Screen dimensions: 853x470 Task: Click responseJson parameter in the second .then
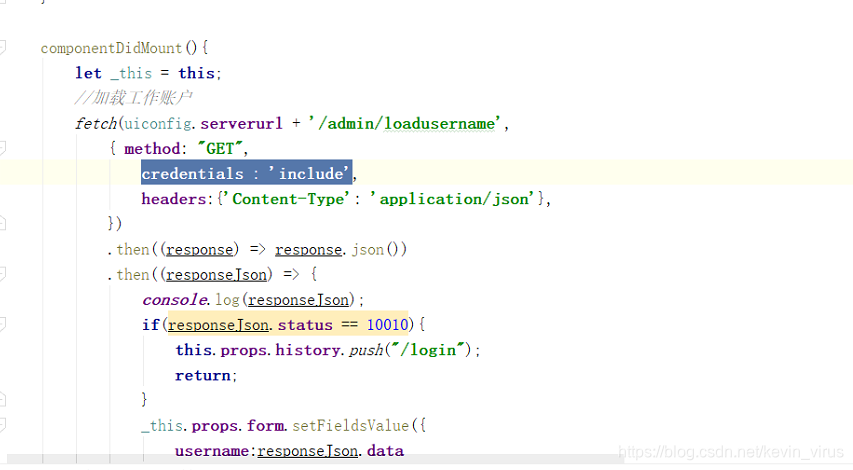pyautogui.click(x=217, y=275)
